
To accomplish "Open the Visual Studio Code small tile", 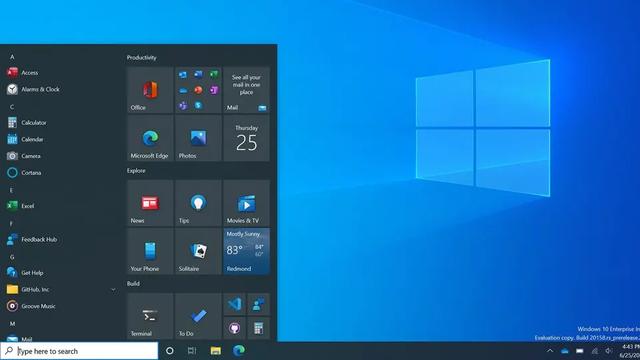I will (x=234, y=304).
